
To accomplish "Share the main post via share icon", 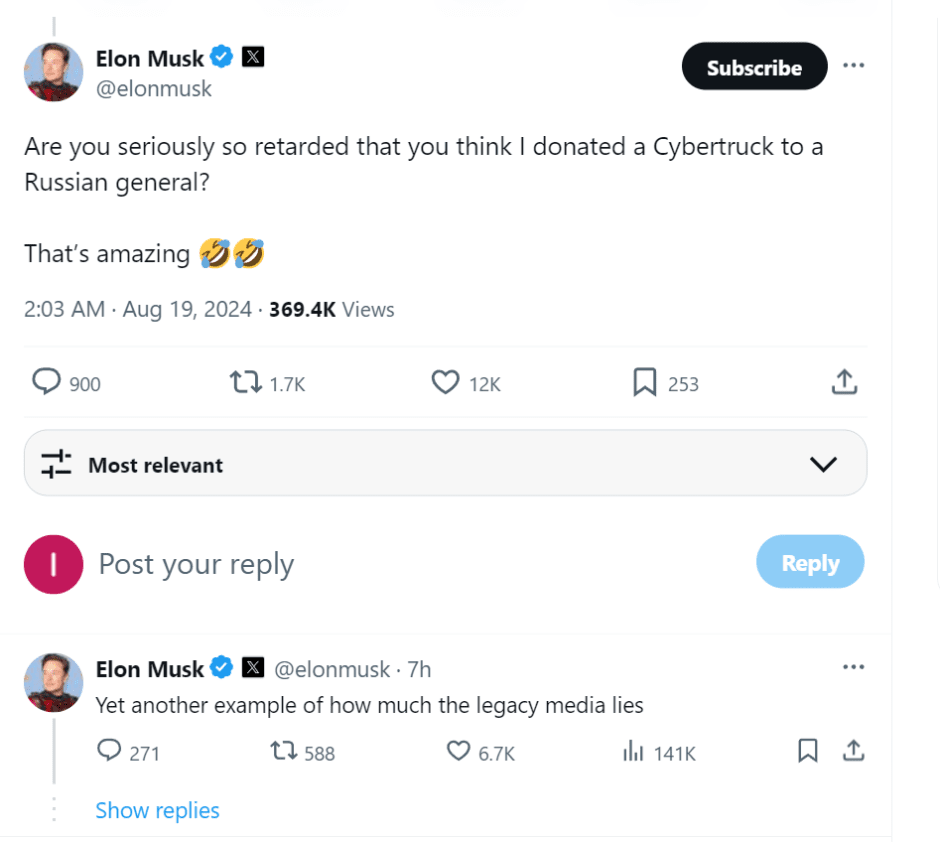I will coord(844,382).
